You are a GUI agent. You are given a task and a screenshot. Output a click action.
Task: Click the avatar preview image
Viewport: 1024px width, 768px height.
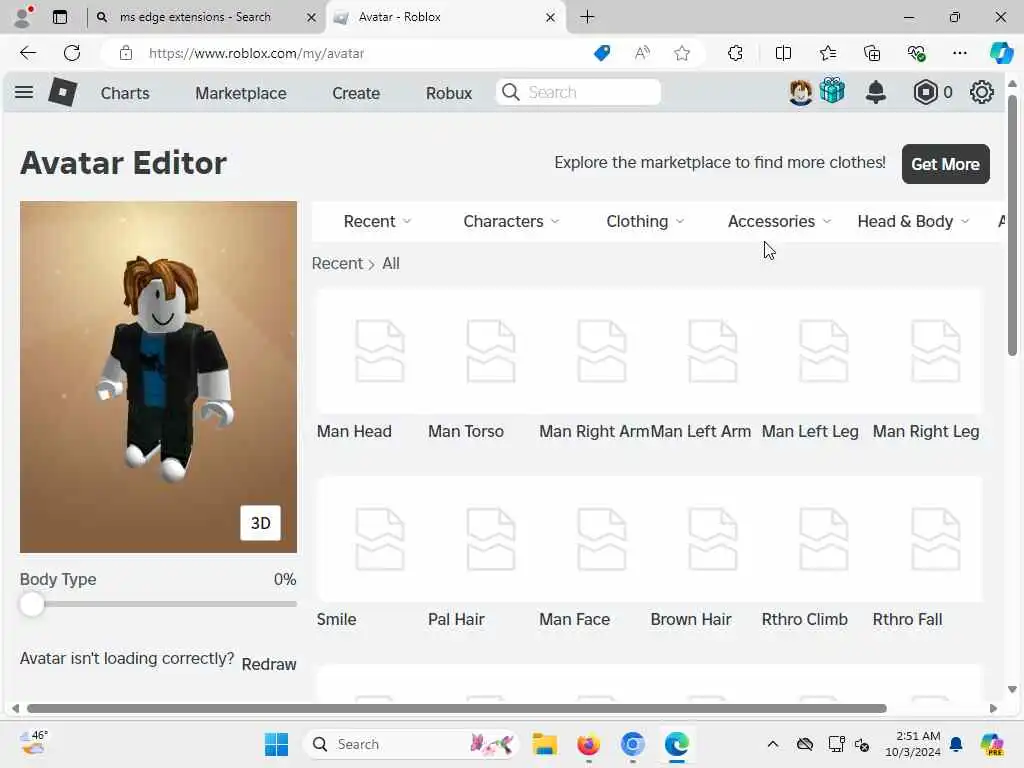point(158,377)
